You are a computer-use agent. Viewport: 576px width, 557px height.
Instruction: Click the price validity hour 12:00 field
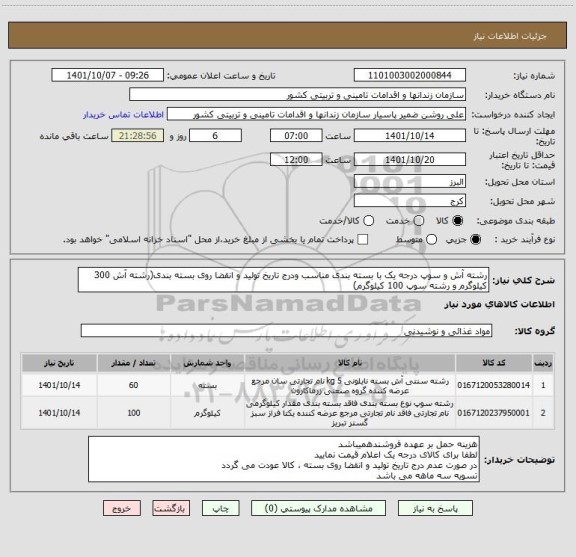[296, 159]
